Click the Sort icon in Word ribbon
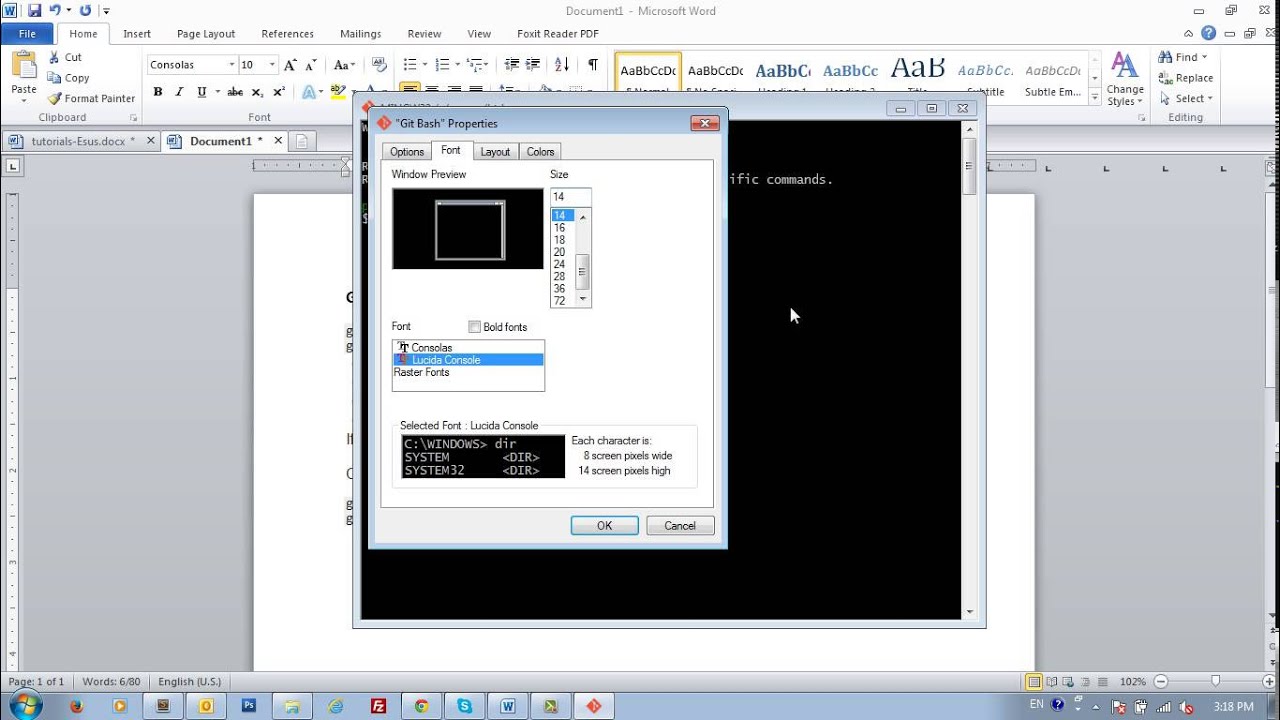The width and height of the screenshot is (1280, 720). pyautogui.click(x=562, y=65)
